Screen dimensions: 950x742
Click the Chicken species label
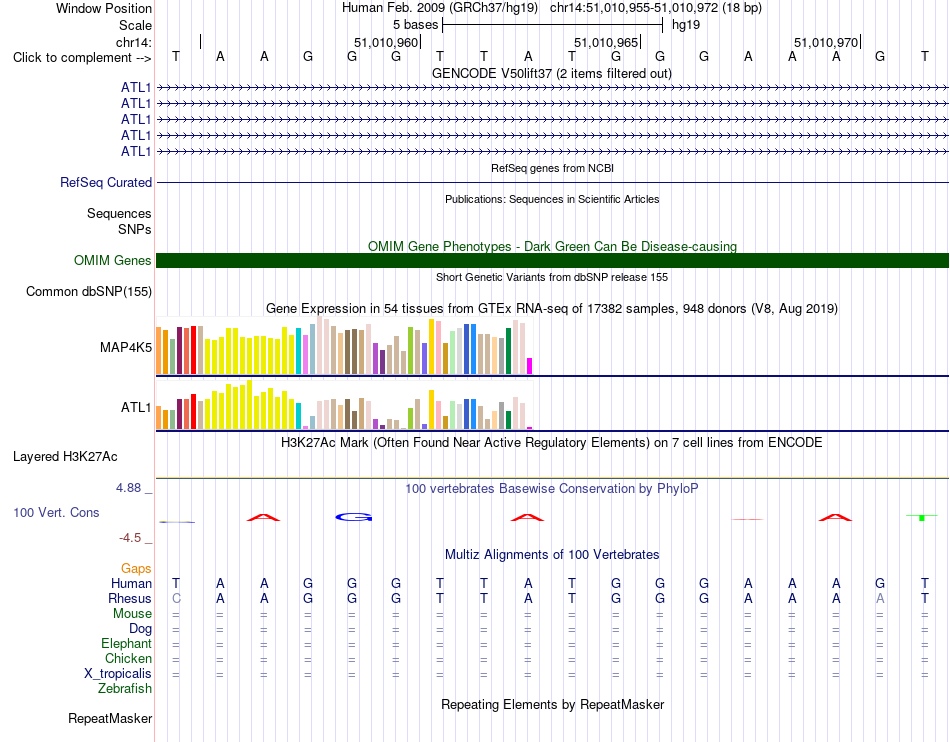coord(128,658)
